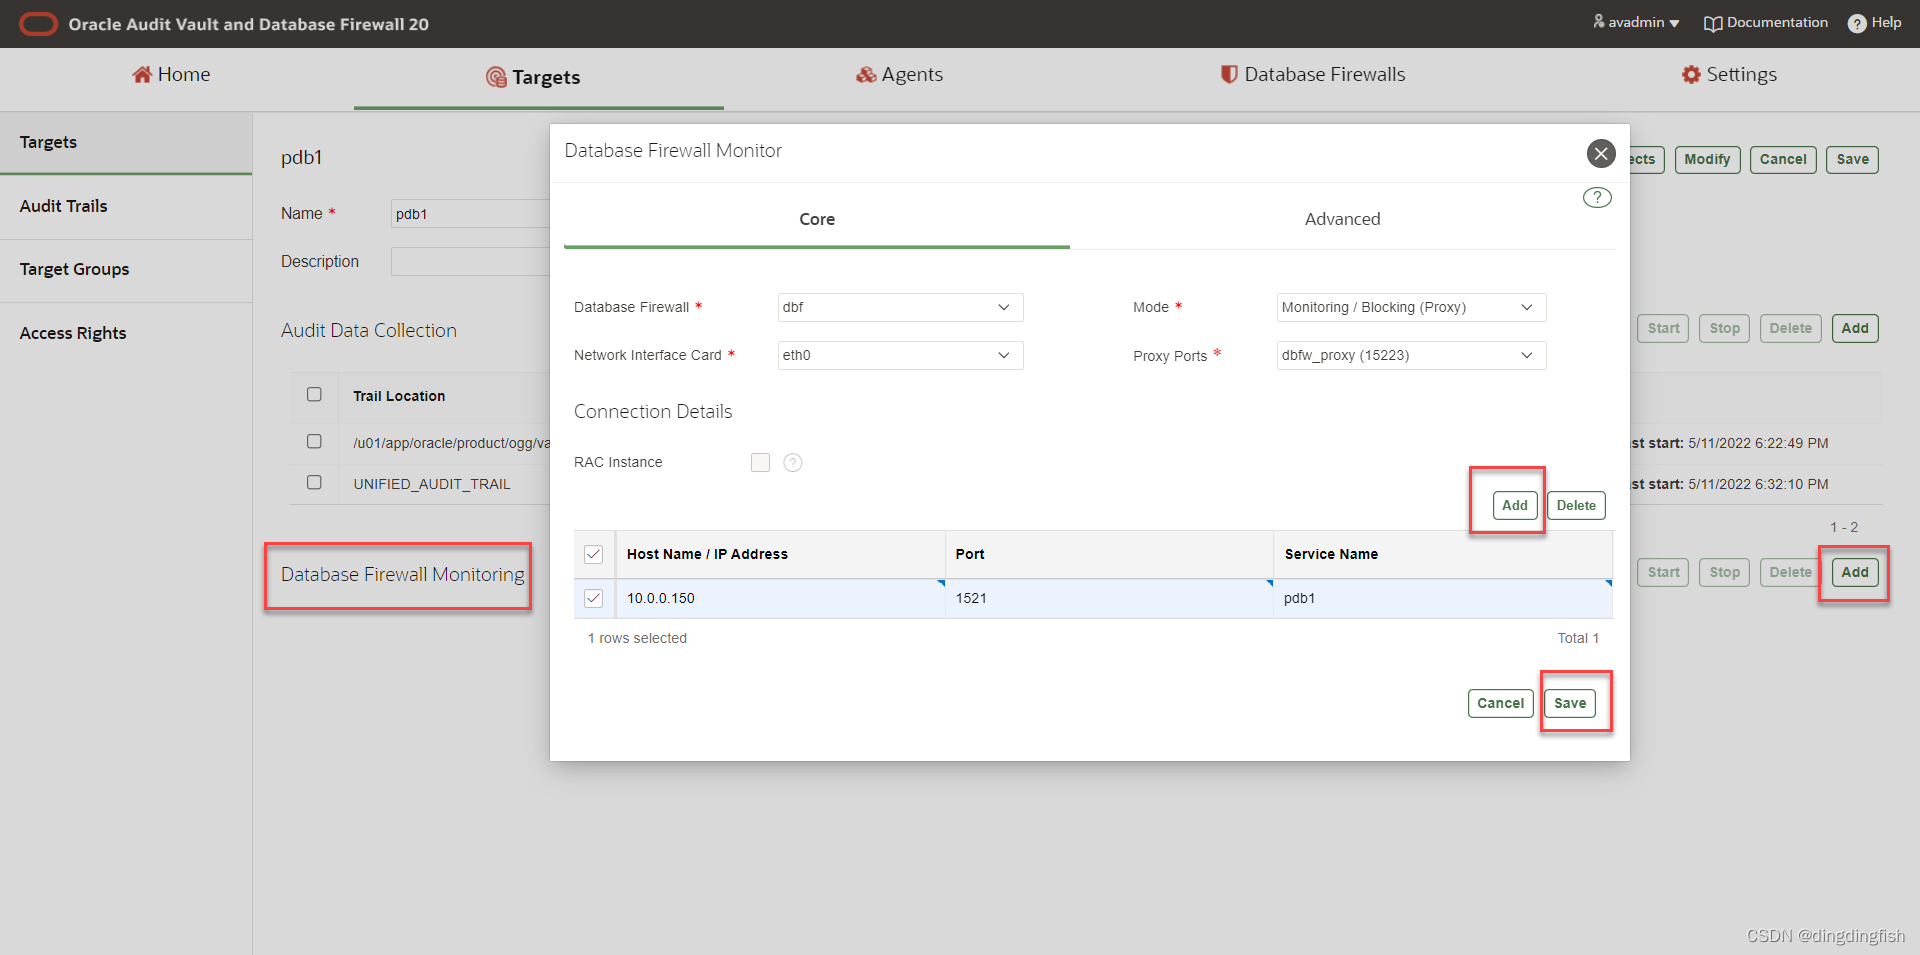Viewport: 1920px width, 955px height.
Task: Click the Name input field pdb1
Action: (x=470, y=214)
